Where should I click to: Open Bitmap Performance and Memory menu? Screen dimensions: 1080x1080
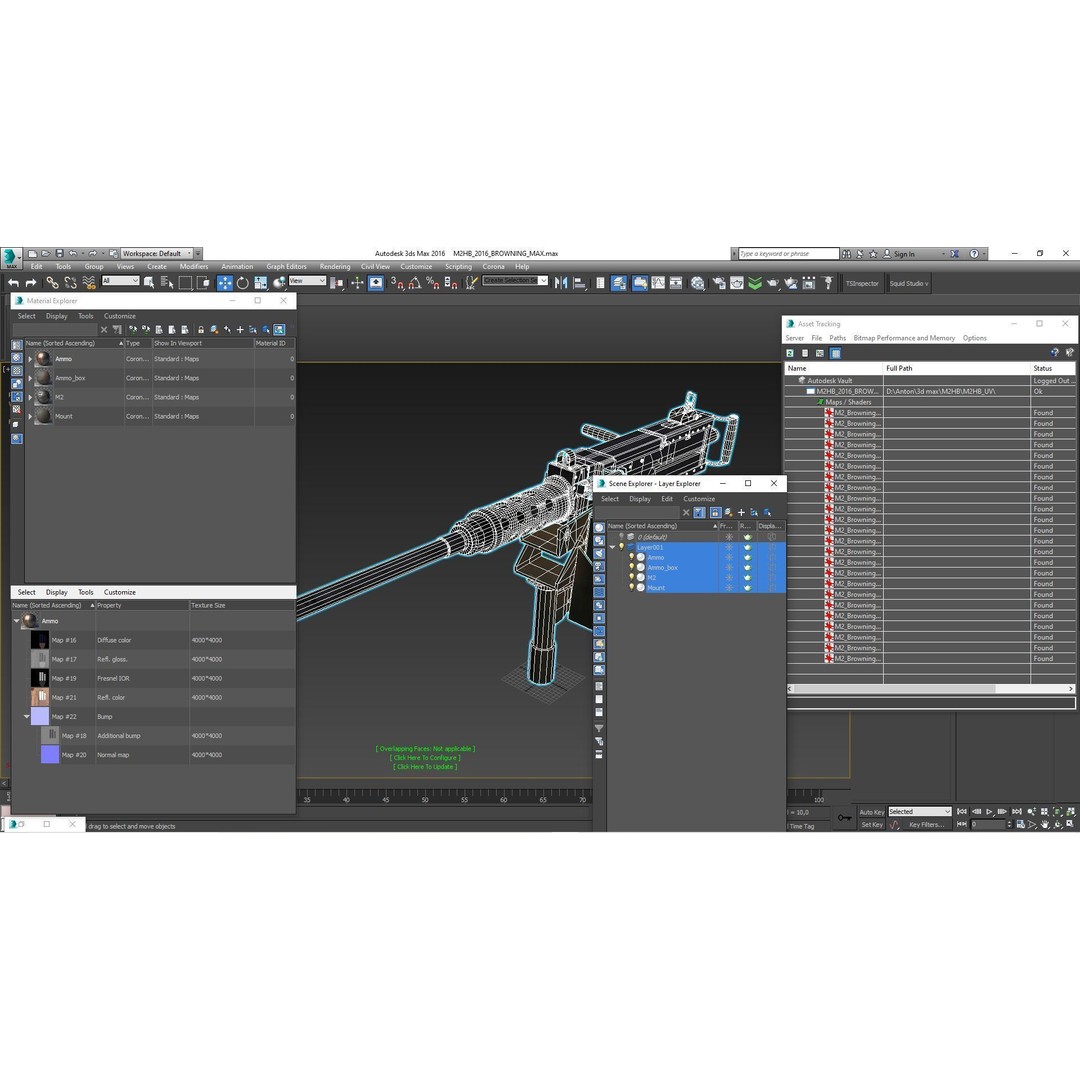[x=904, y=338]
